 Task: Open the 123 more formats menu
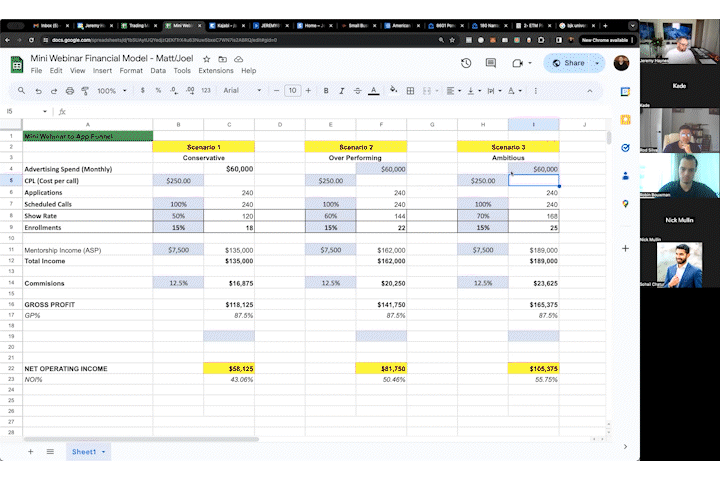point(206,90)
